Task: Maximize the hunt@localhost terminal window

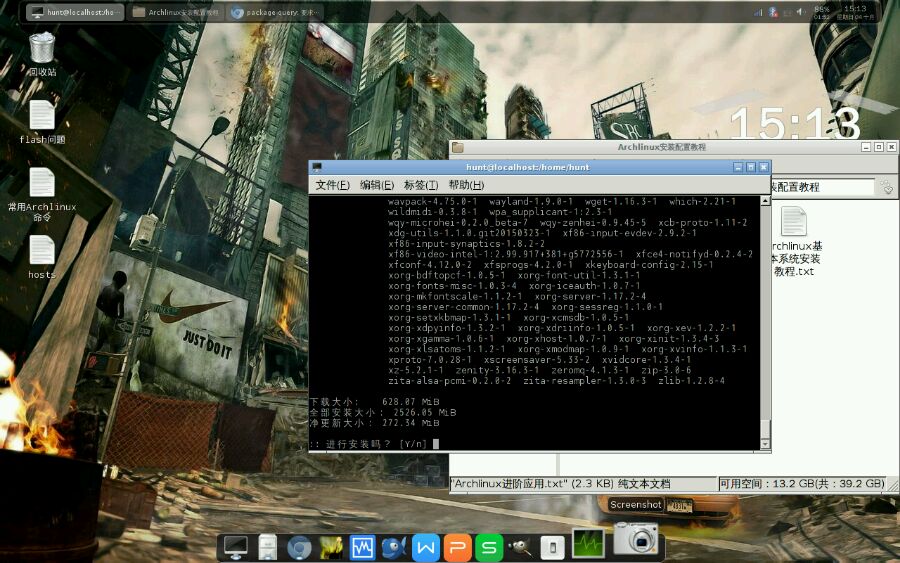Action: [x=751, y=167]
